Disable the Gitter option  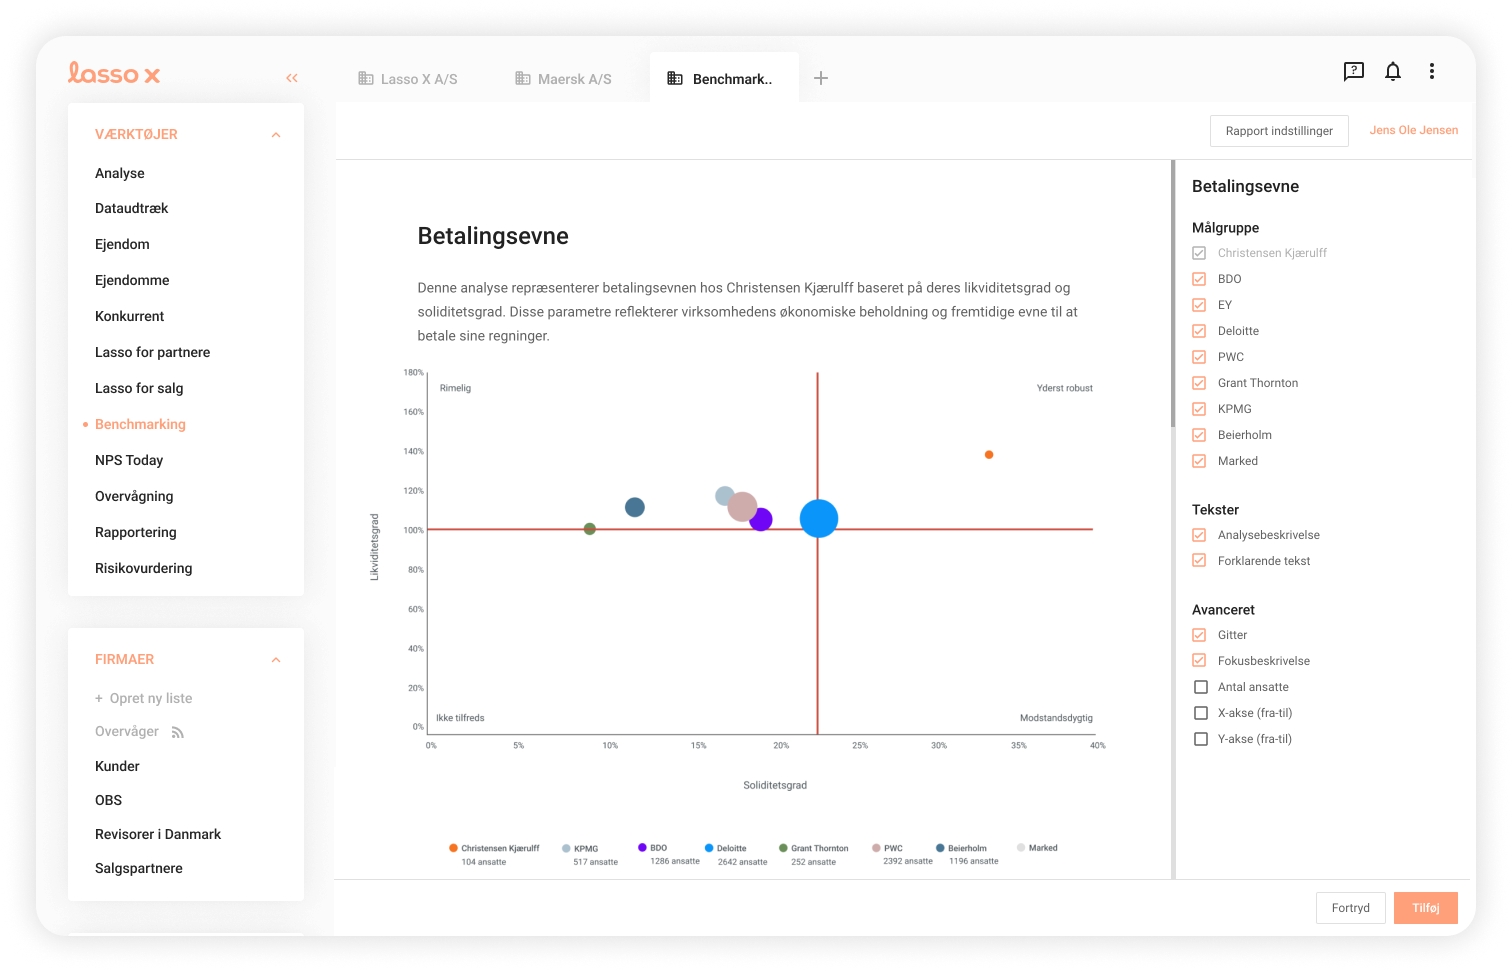tap(1199, 635)
